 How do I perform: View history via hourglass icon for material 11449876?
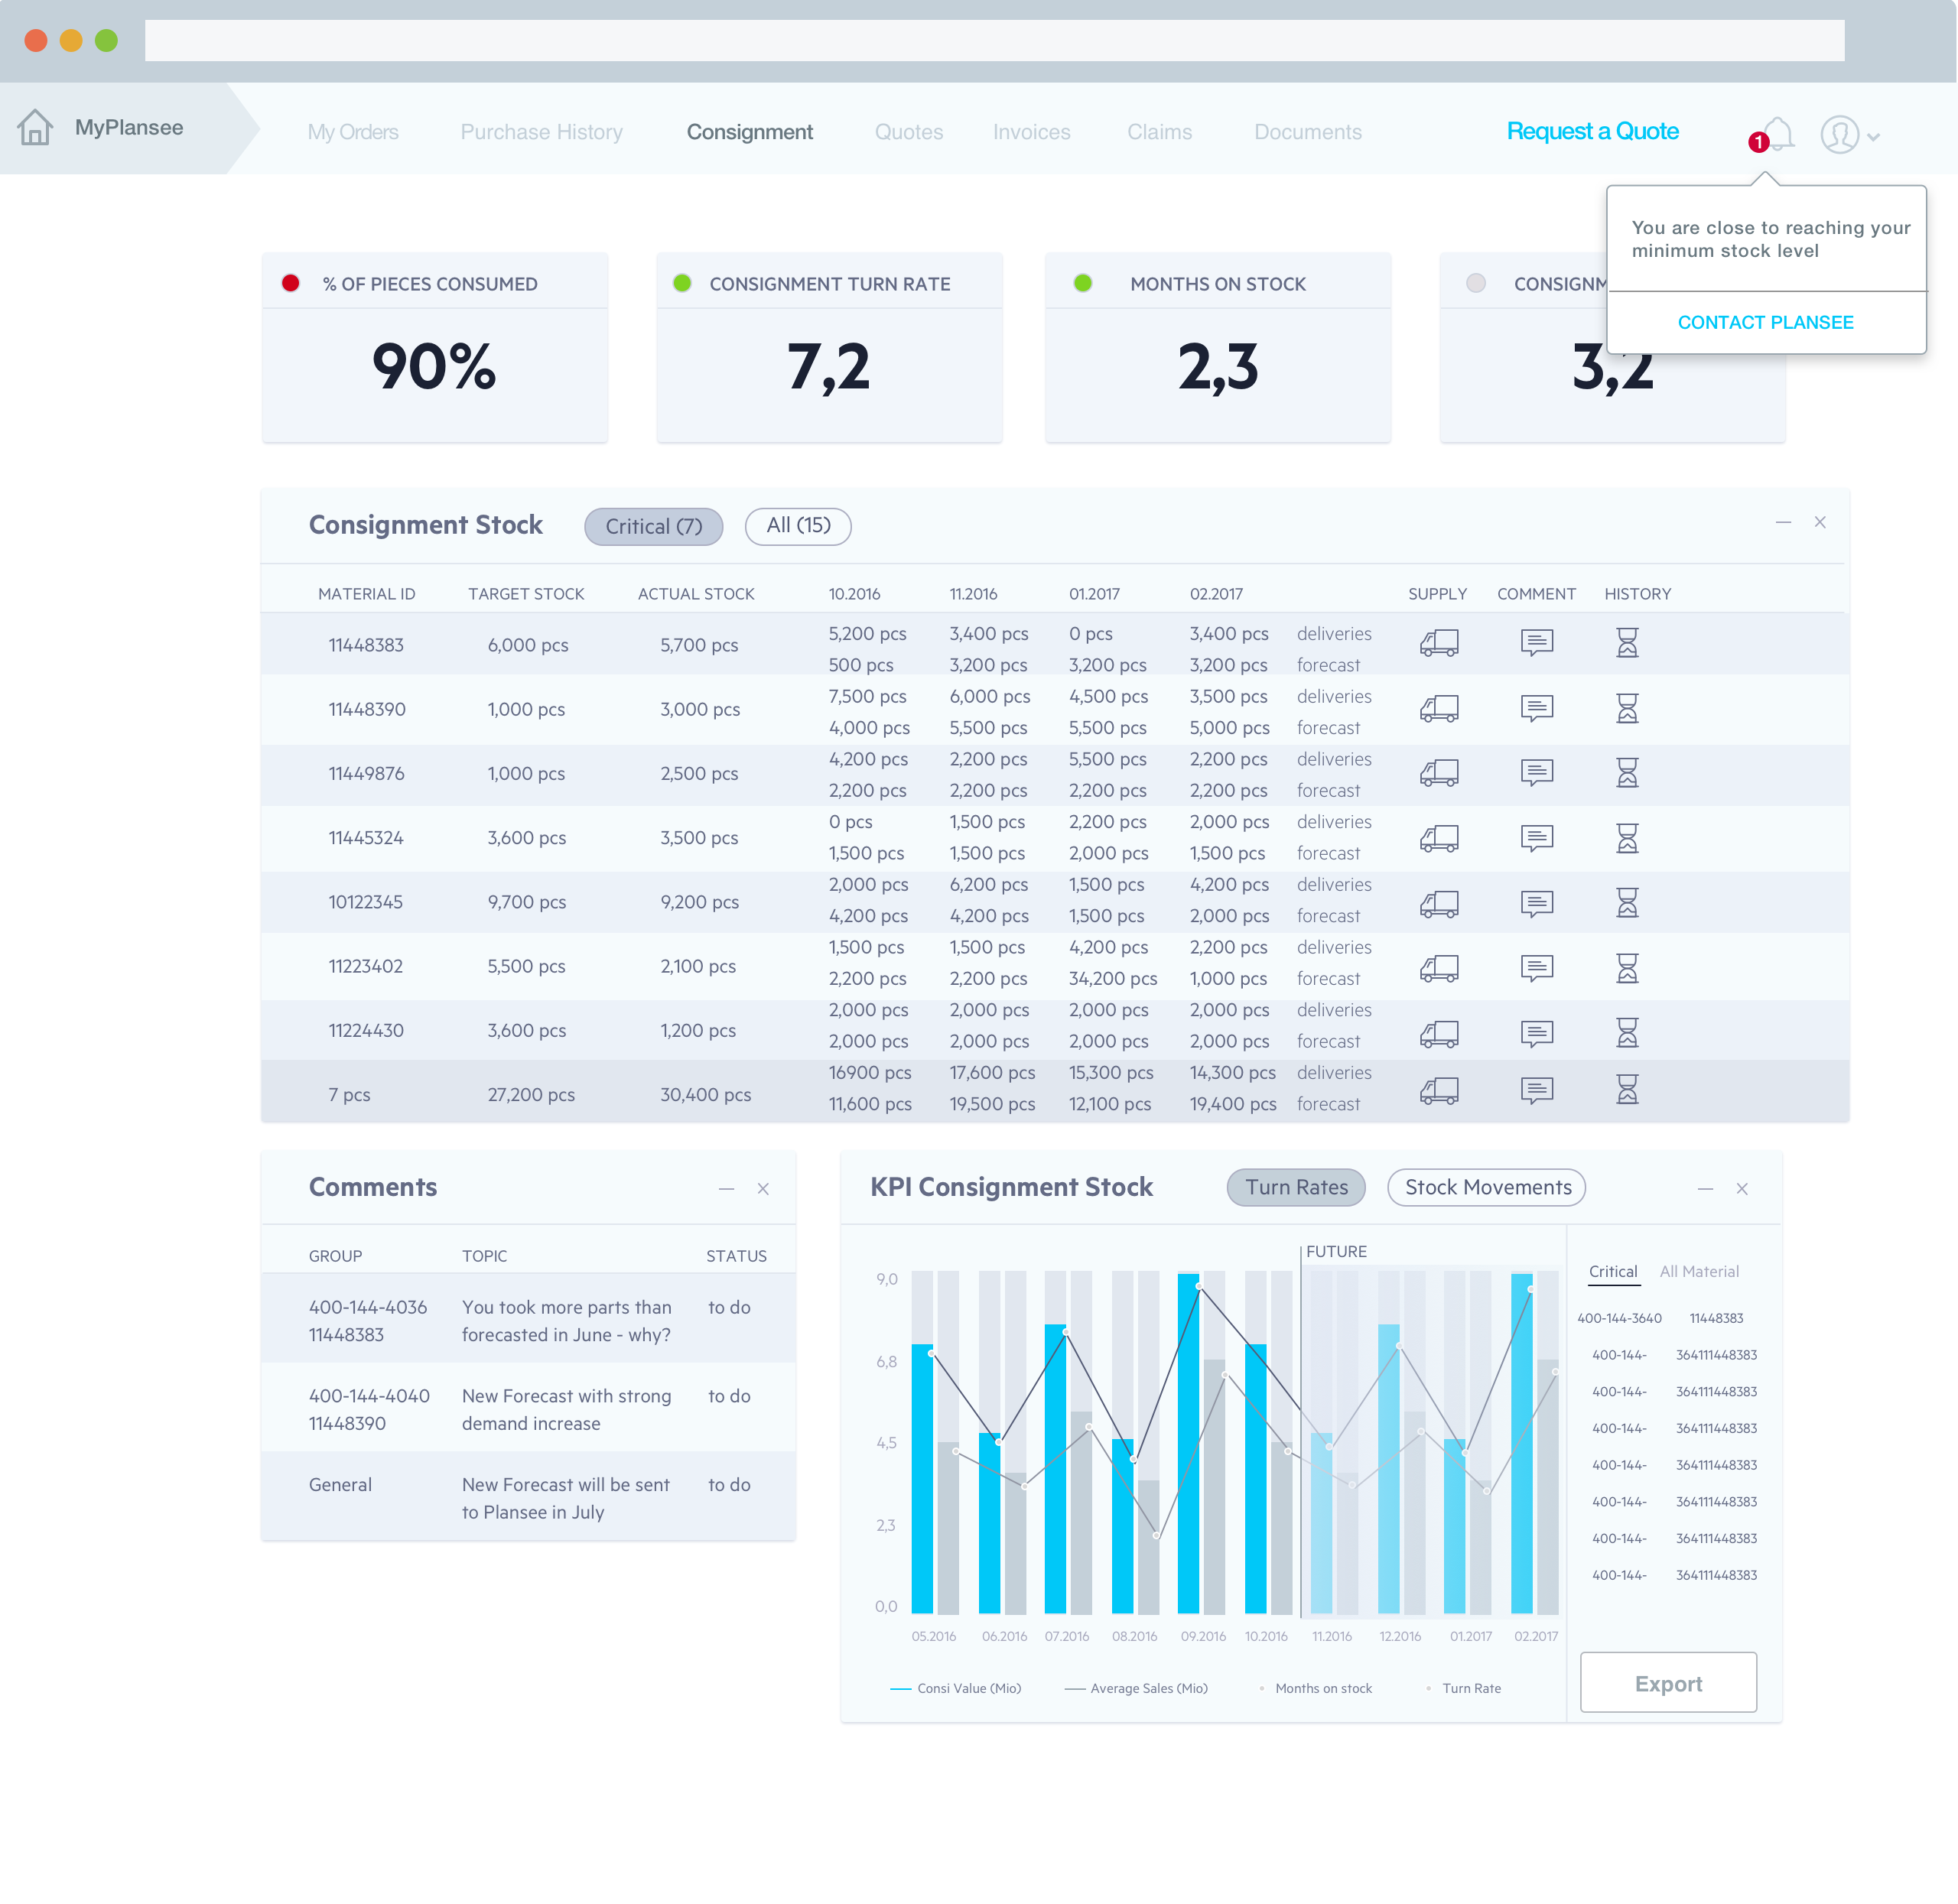pyautogui.click(x=1628, y=773)
